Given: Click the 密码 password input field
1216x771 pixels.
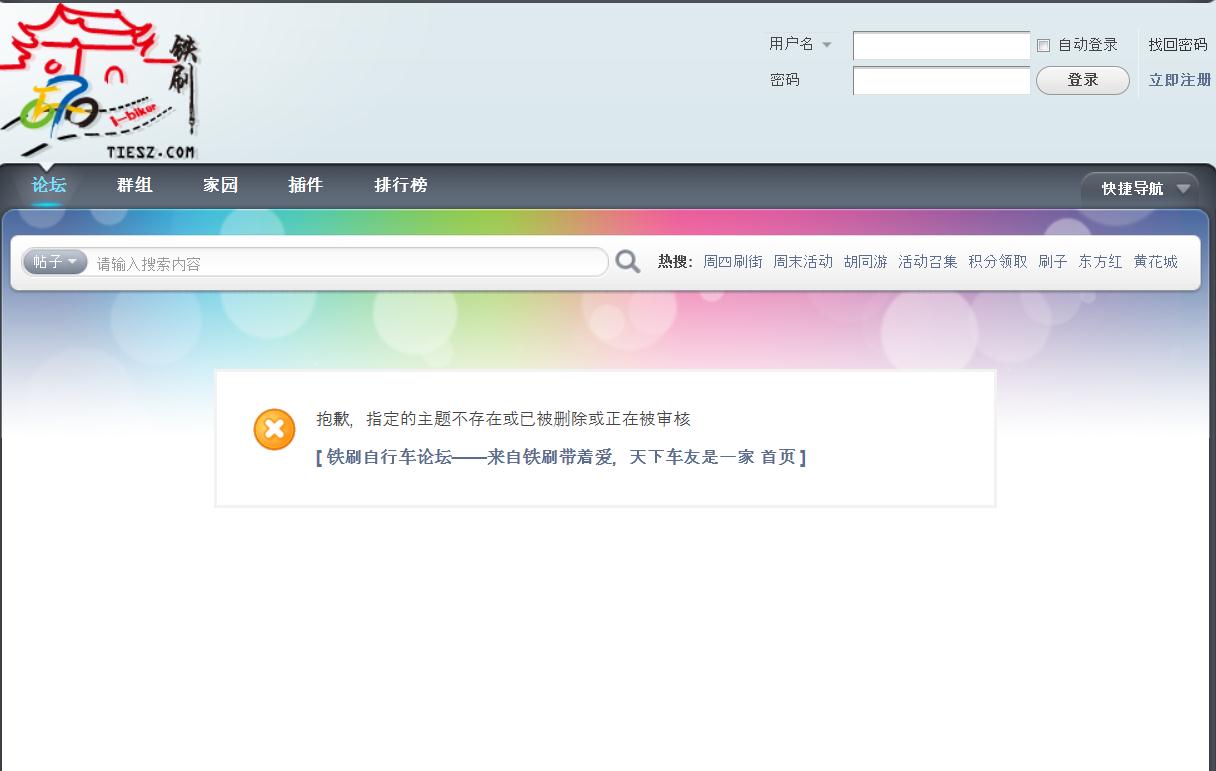Looking at the screenshot, I should [940, 80].
